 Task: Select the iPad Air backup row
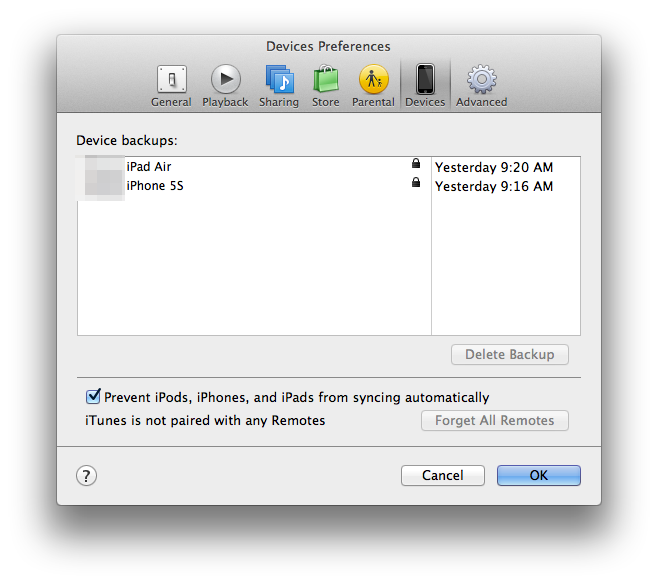(x=329, y=167)
